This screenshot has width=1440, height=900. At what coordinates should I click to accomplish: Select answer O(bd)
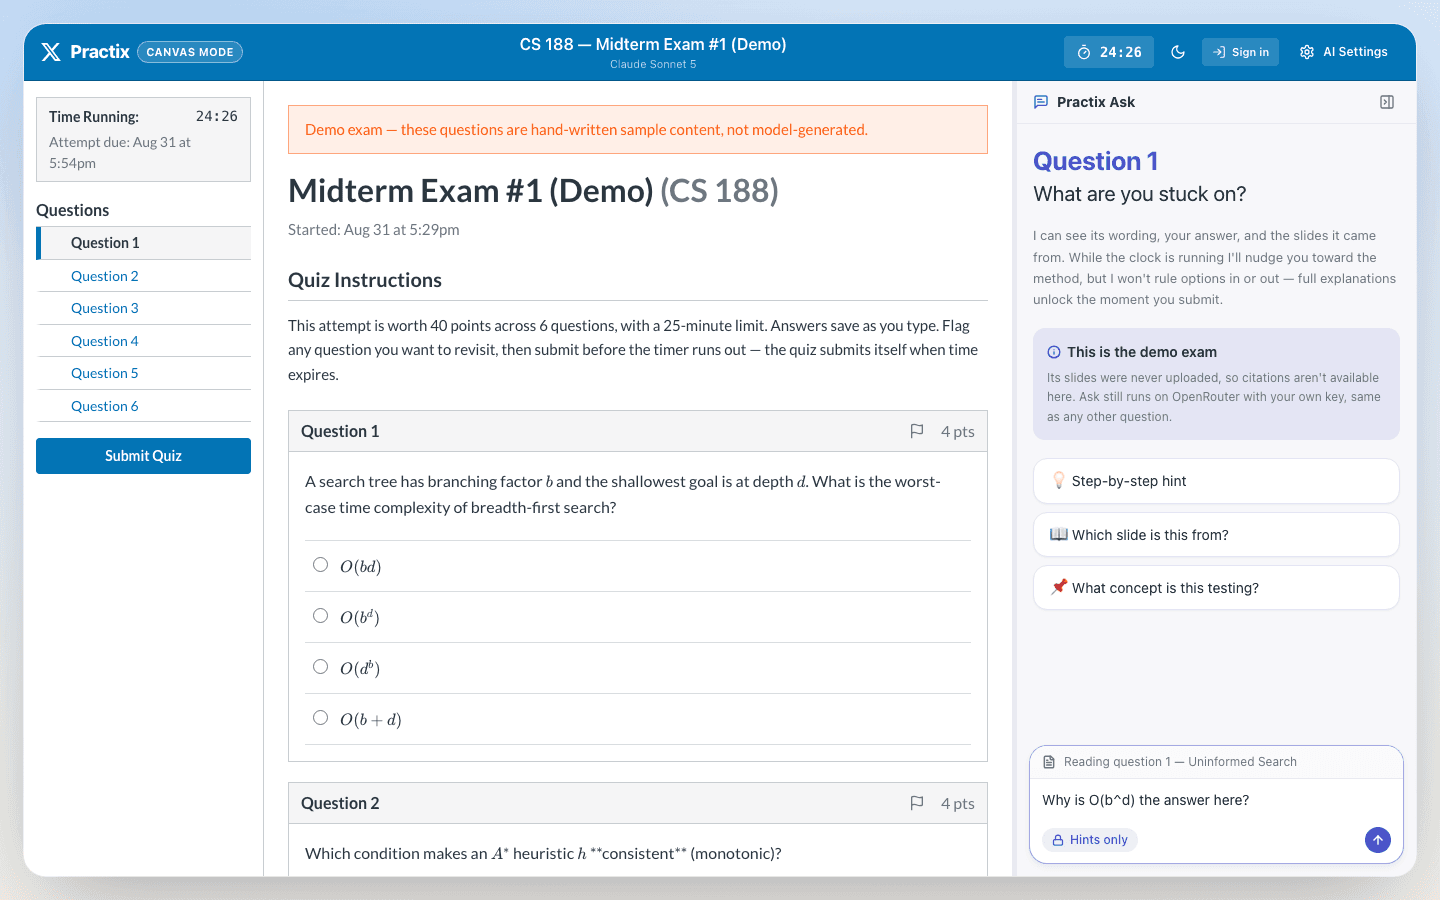pyautogui.click(x=320, y=565)
